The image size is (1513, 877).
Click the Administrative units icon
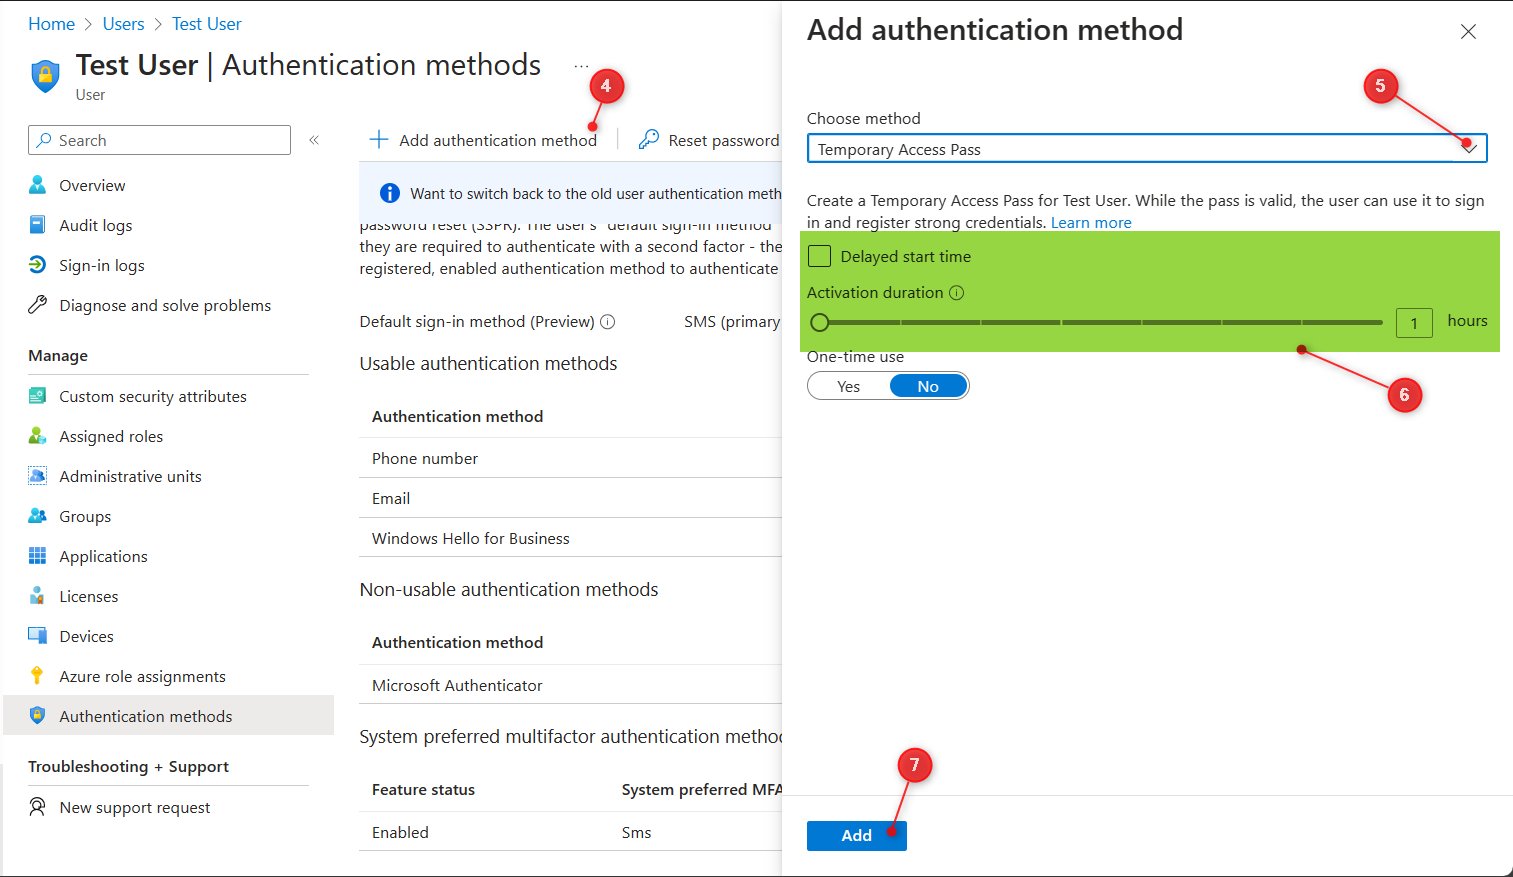[37, 476]
